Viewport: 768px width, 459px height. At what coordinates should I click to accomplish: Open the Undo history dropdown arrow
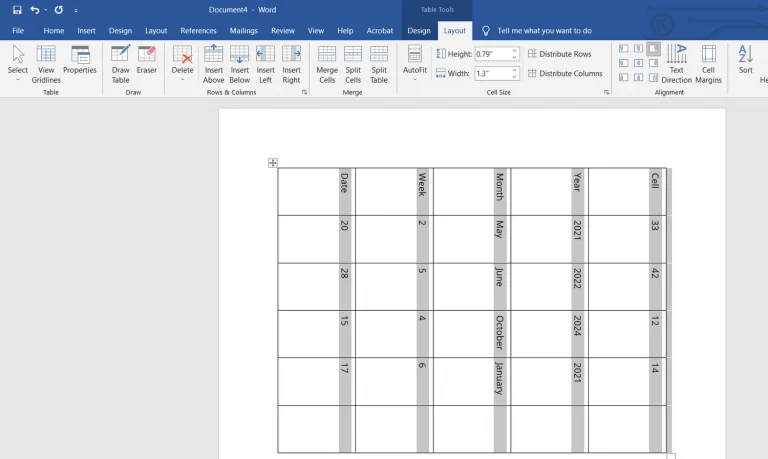[x=46, y=10]
